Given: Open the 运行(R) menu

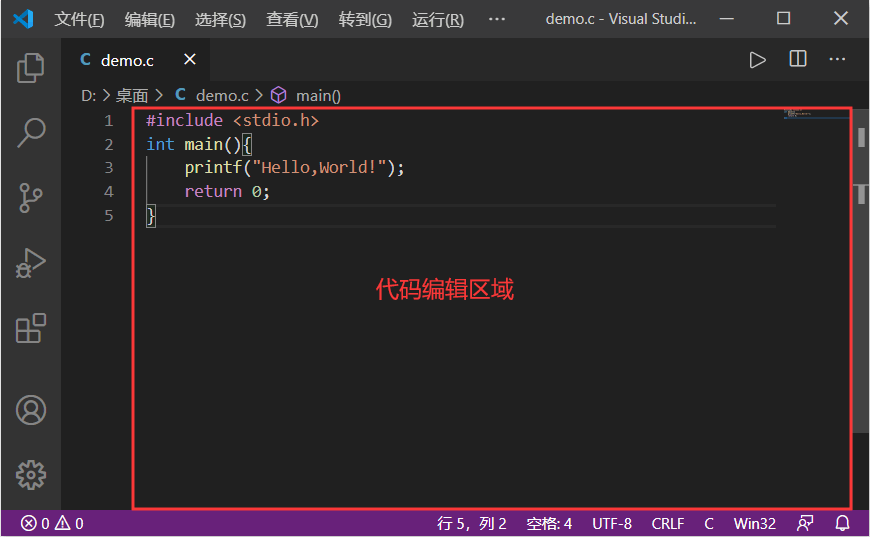Looking at the screenshot, I should 437,19.
